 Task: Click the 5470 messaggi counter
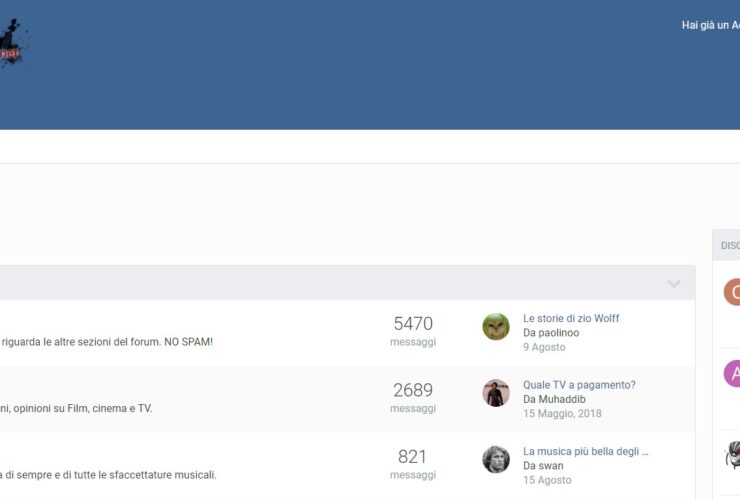(x=413, y=324)
